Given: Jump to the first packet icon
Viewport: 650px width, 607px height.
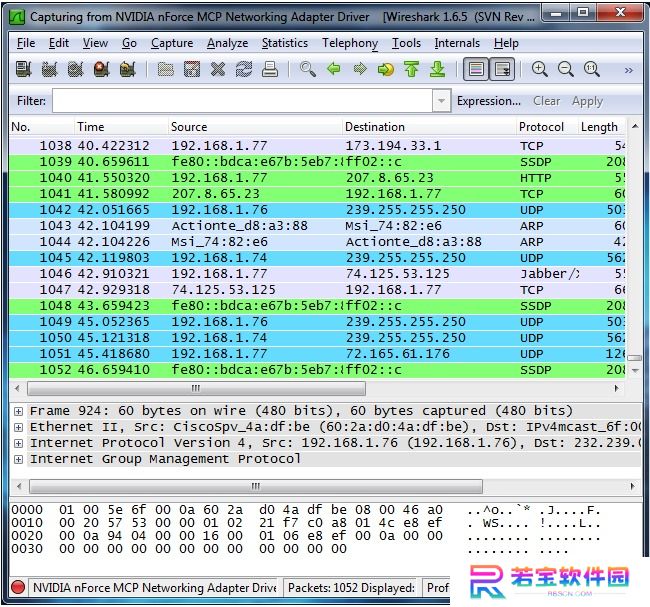Looking at the screenshot, I should pyautogui.click(x=412, y=69).
